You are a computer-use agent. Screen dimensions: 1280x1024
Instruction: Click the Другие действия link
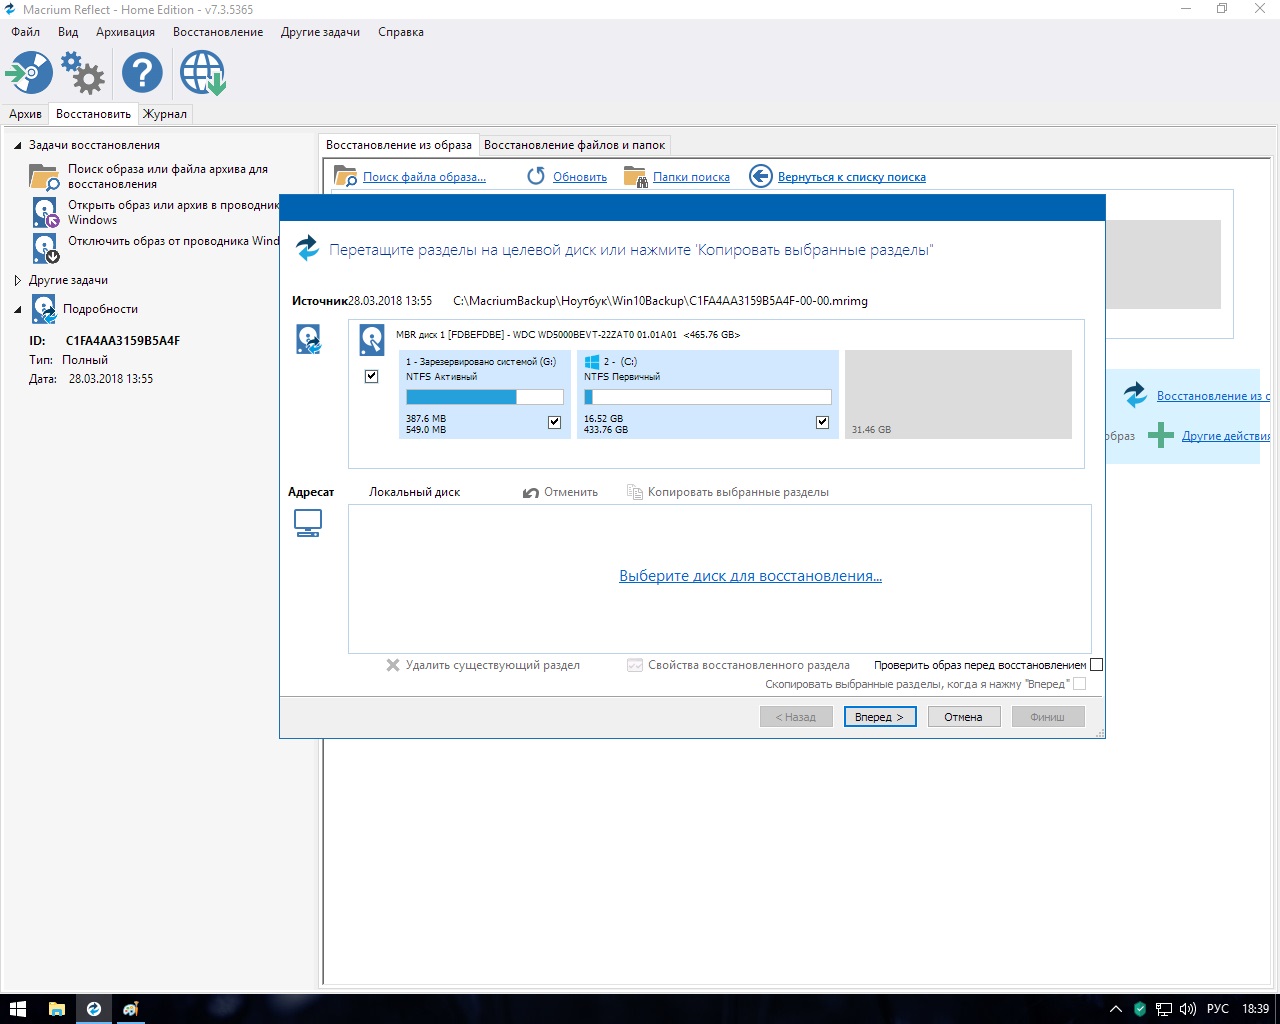[x=1226, y=436]
